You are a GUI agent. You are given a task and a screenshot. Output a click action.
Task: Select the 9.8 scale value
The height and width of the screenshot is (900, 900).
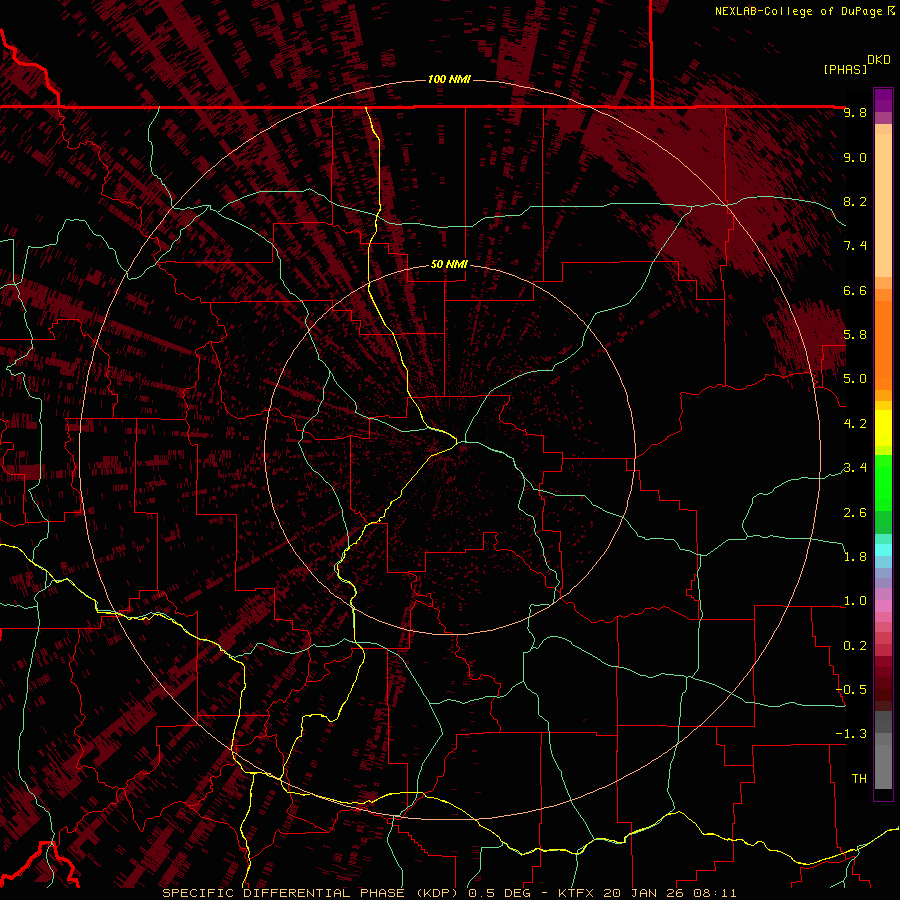[855, 112]
